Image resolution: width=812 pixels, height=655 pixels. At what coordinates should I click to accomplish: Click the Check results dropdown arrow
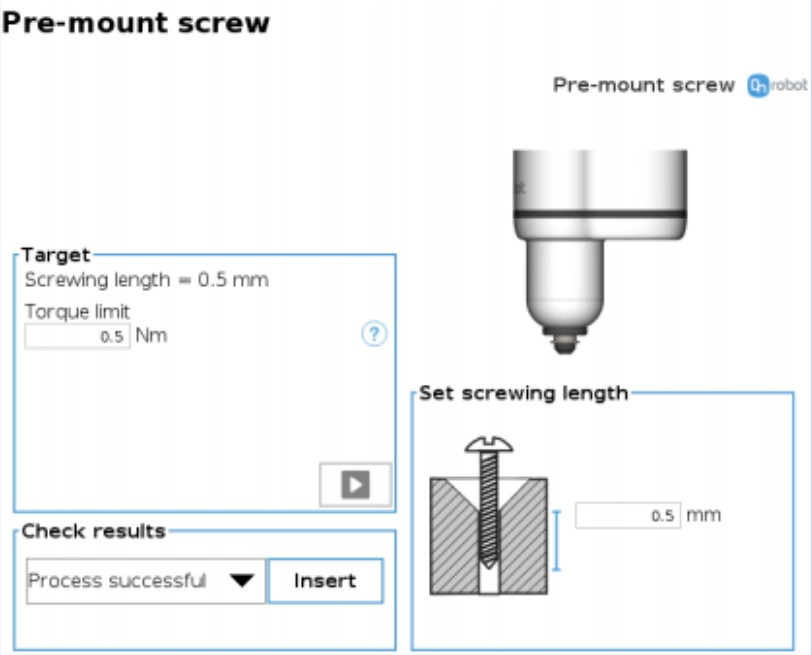pyautogui.click(x=242, y=581)
